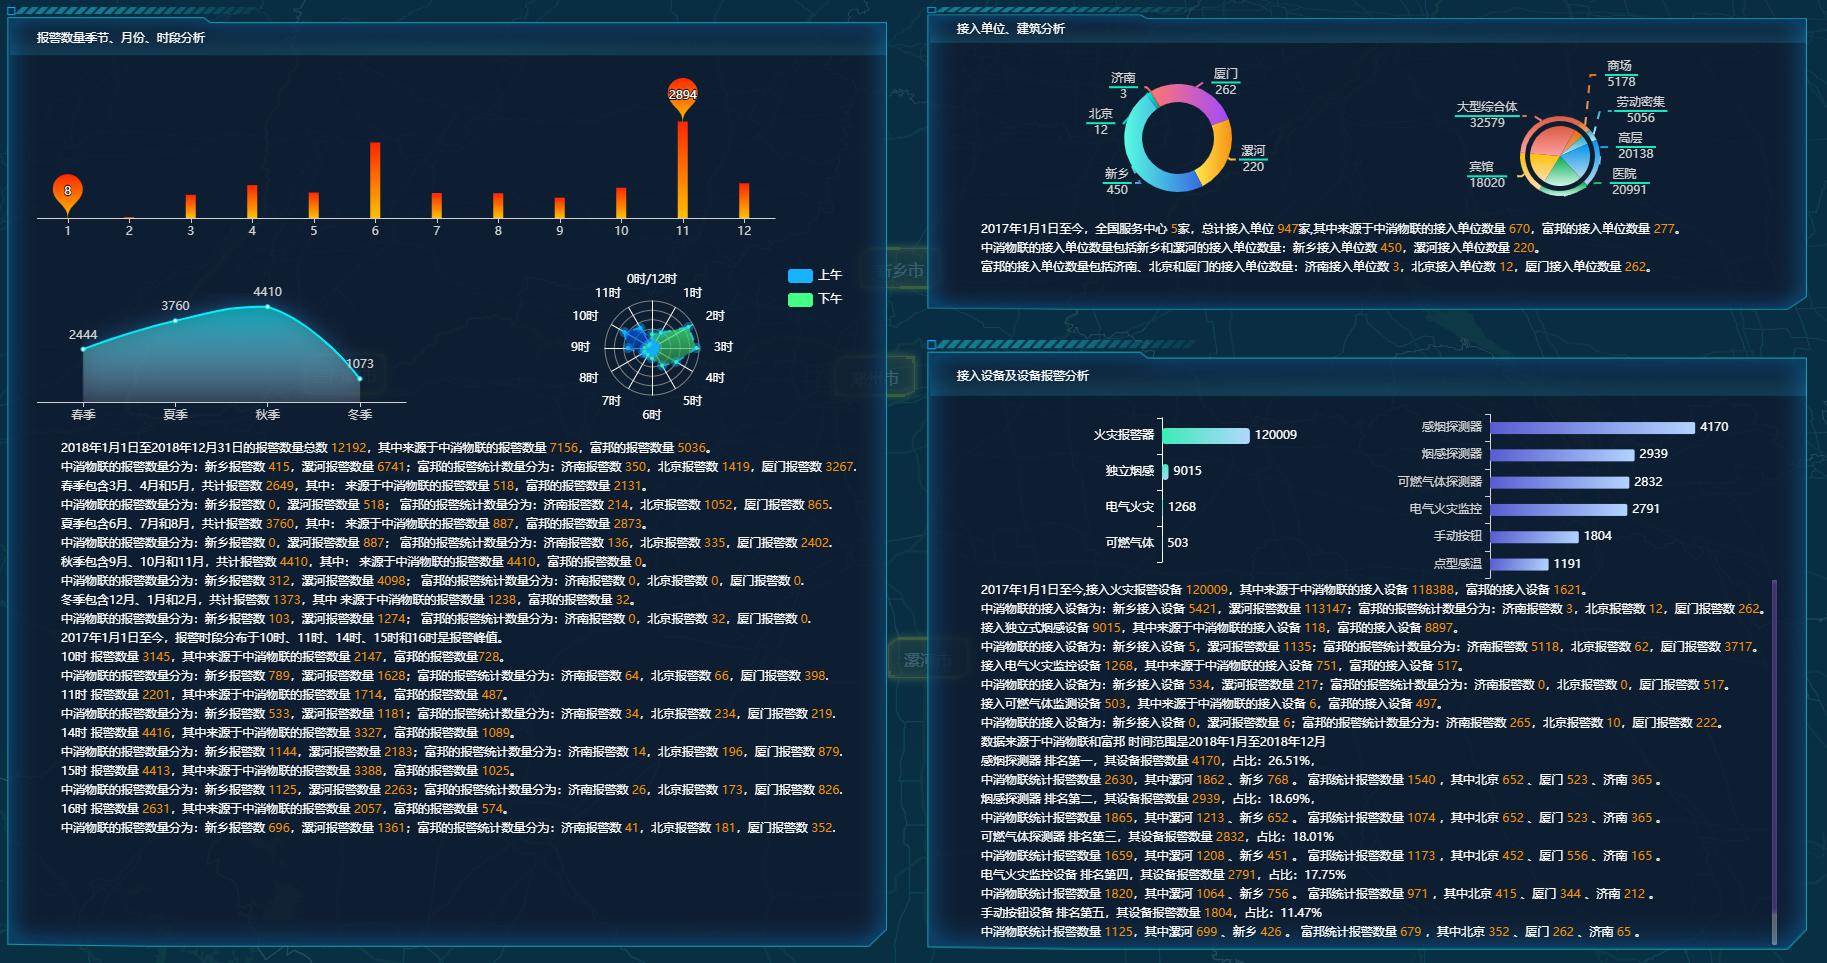1827x963 pixels.
Task: Click the 新乡 450 donut label
Action: point(1116,182)
